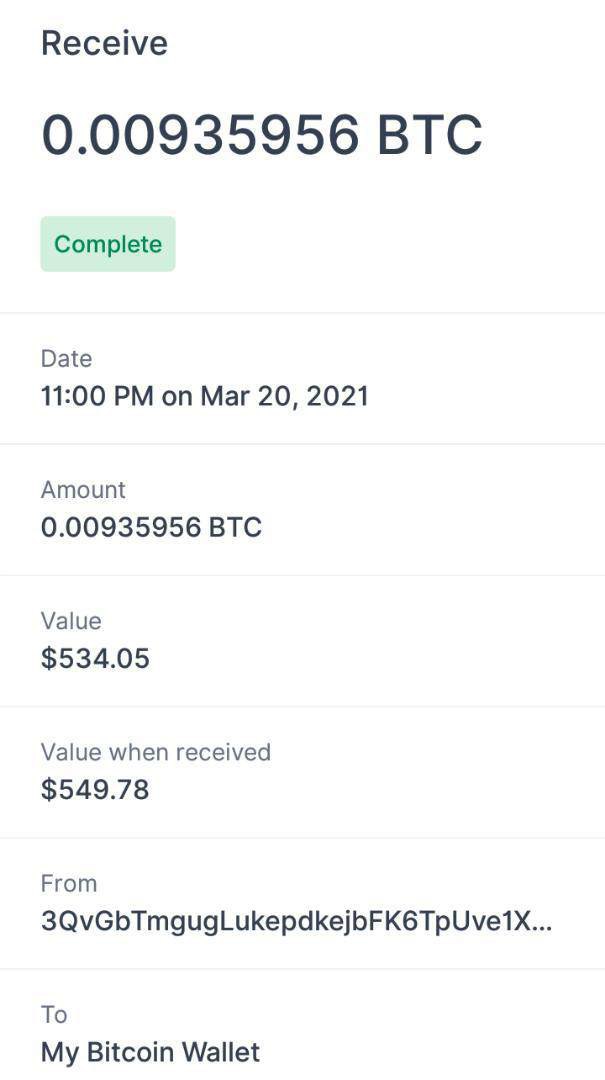This screenshot has width=605, height=1080.
Task: Click the green Complete status badge
Action: click(108, 244)
